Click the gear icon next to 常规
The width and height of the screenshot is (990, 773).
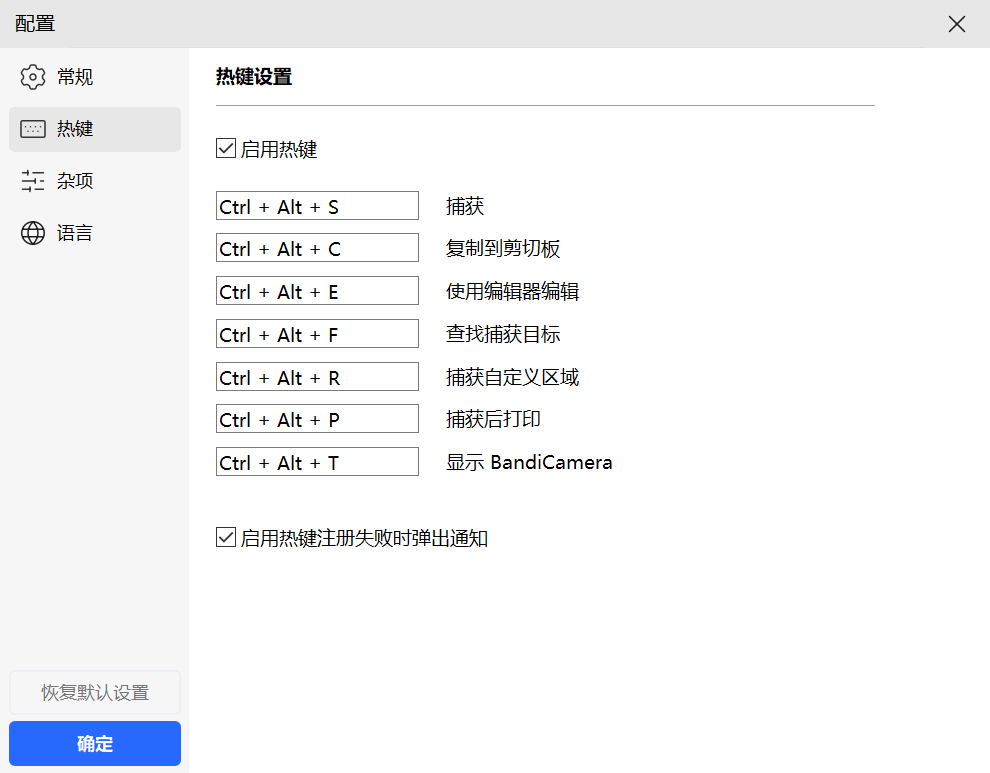point(33,77)
